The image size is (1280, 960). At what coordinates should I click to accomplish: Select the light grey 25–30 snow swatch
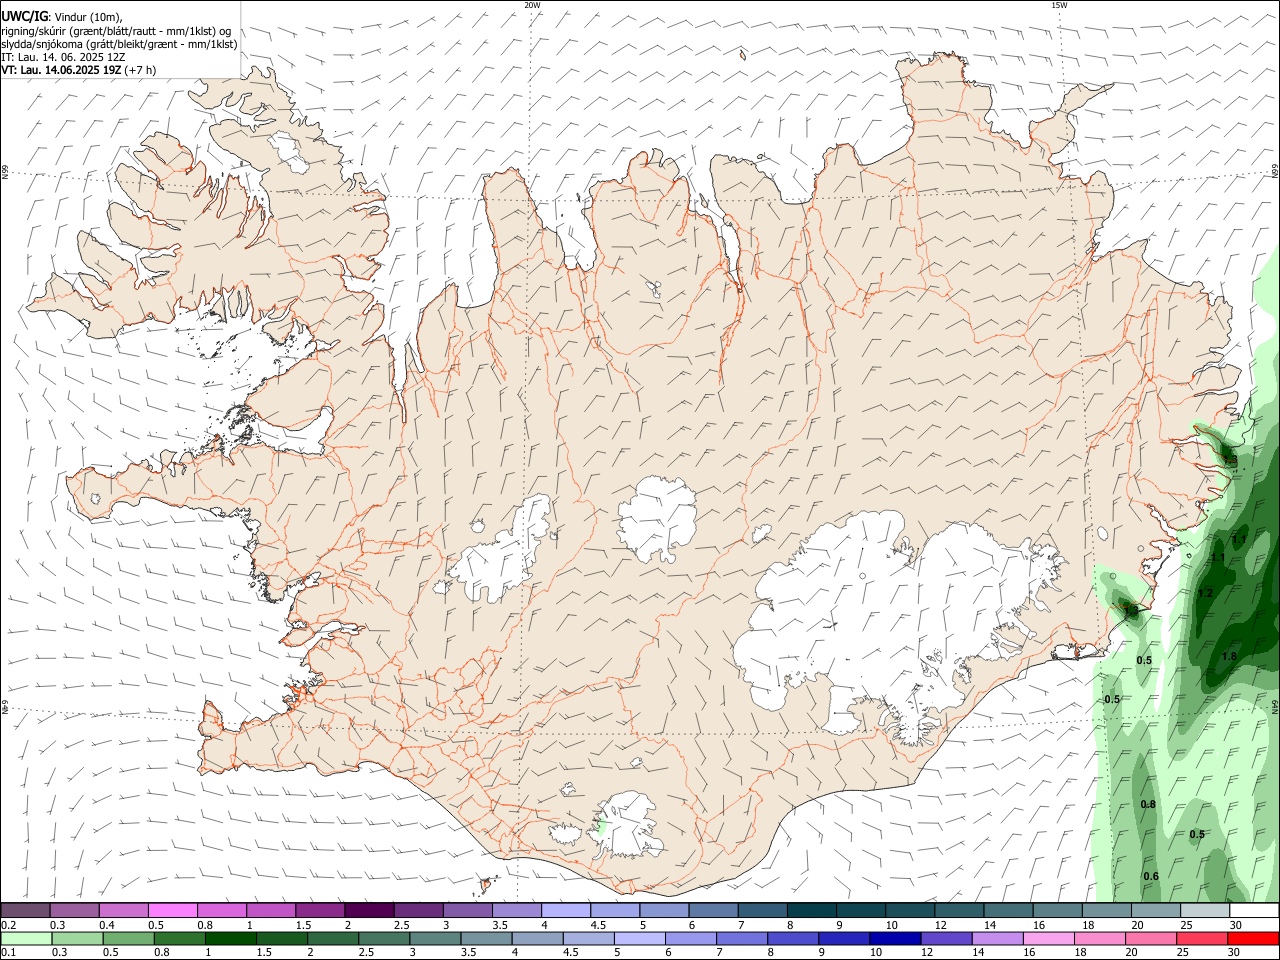point(1205,911)
